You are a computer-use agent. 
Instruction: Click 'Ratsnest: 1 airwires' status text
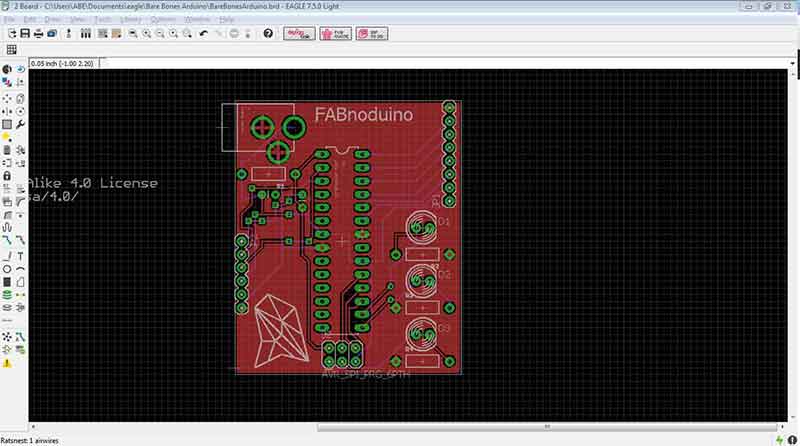(30, 440)
